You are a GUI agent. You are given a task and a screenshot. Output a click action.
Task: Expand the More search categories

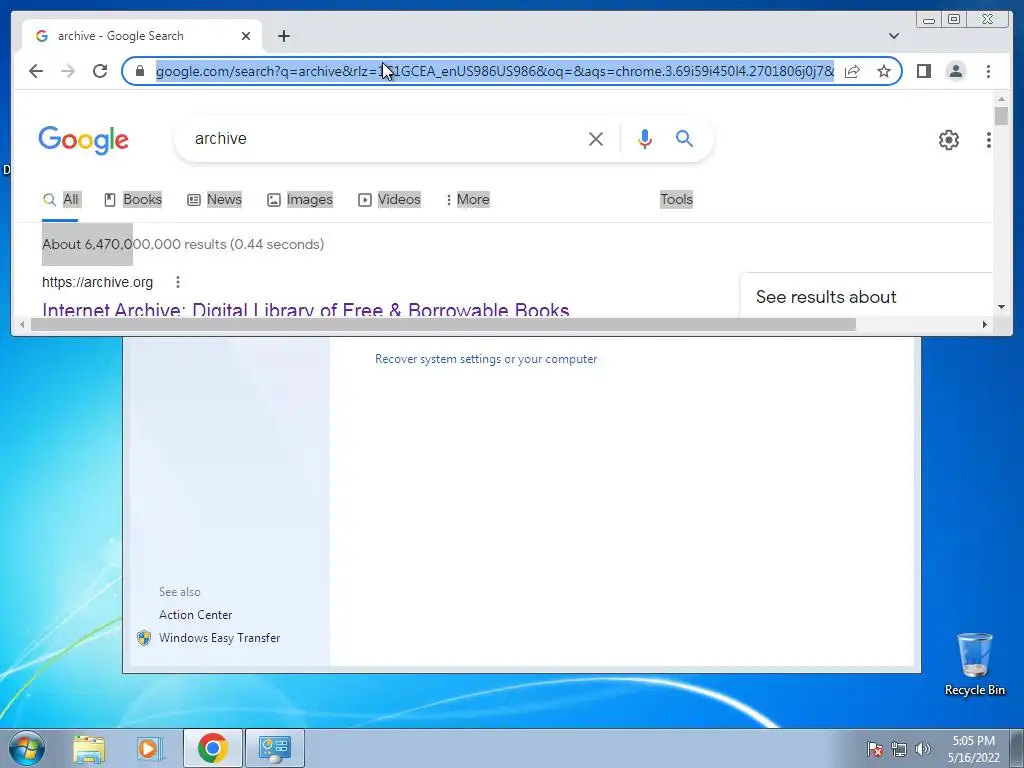pos(468,199)
